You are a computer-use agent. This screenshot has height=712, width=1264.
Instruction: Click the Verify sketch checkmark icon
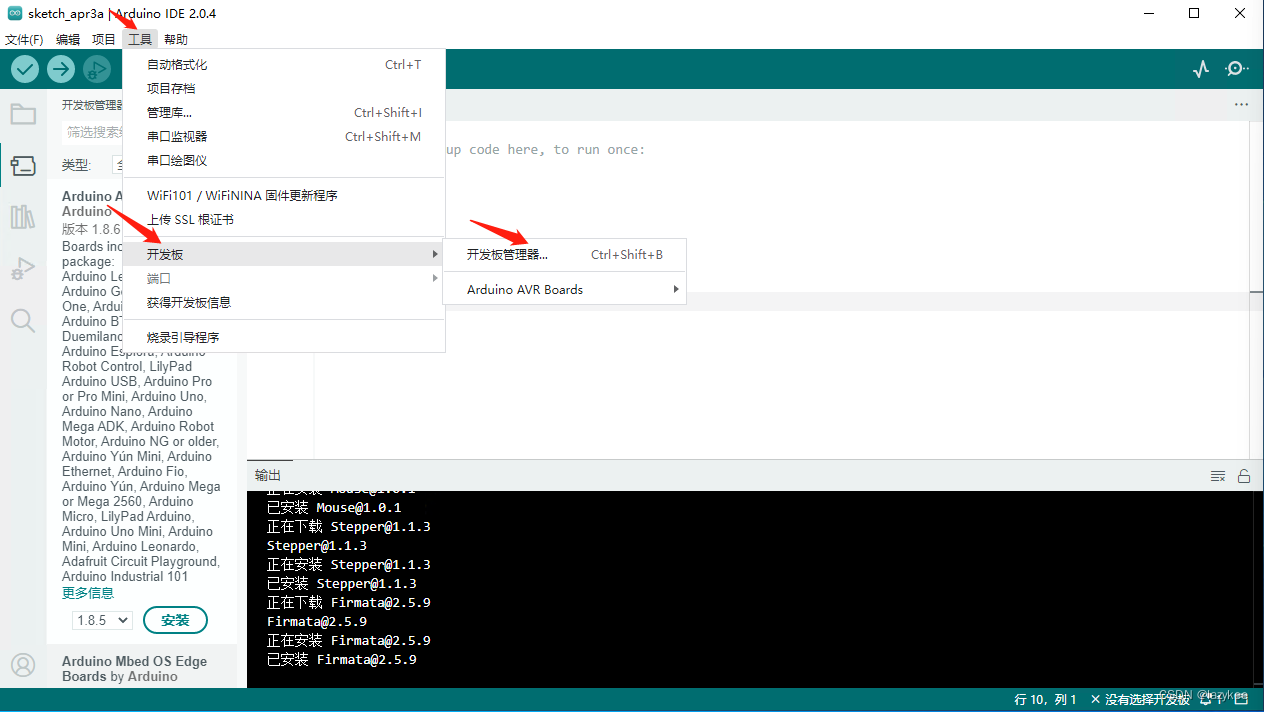pos(24,69)
